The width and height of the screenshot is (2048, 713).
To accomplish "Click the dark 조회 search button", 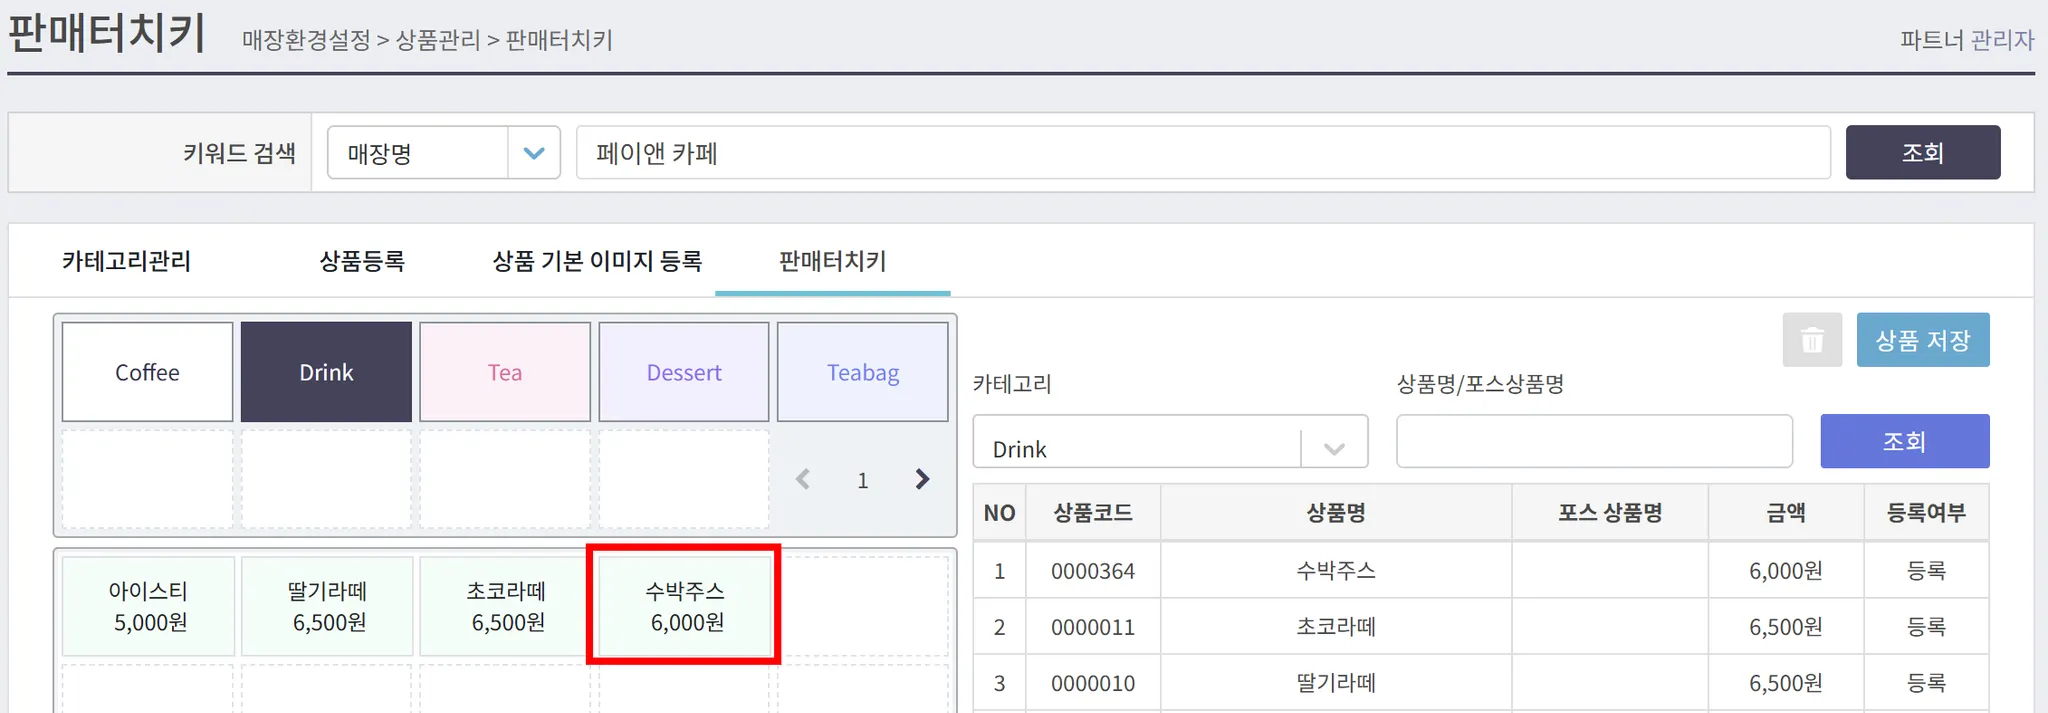I will (1923, 152).
